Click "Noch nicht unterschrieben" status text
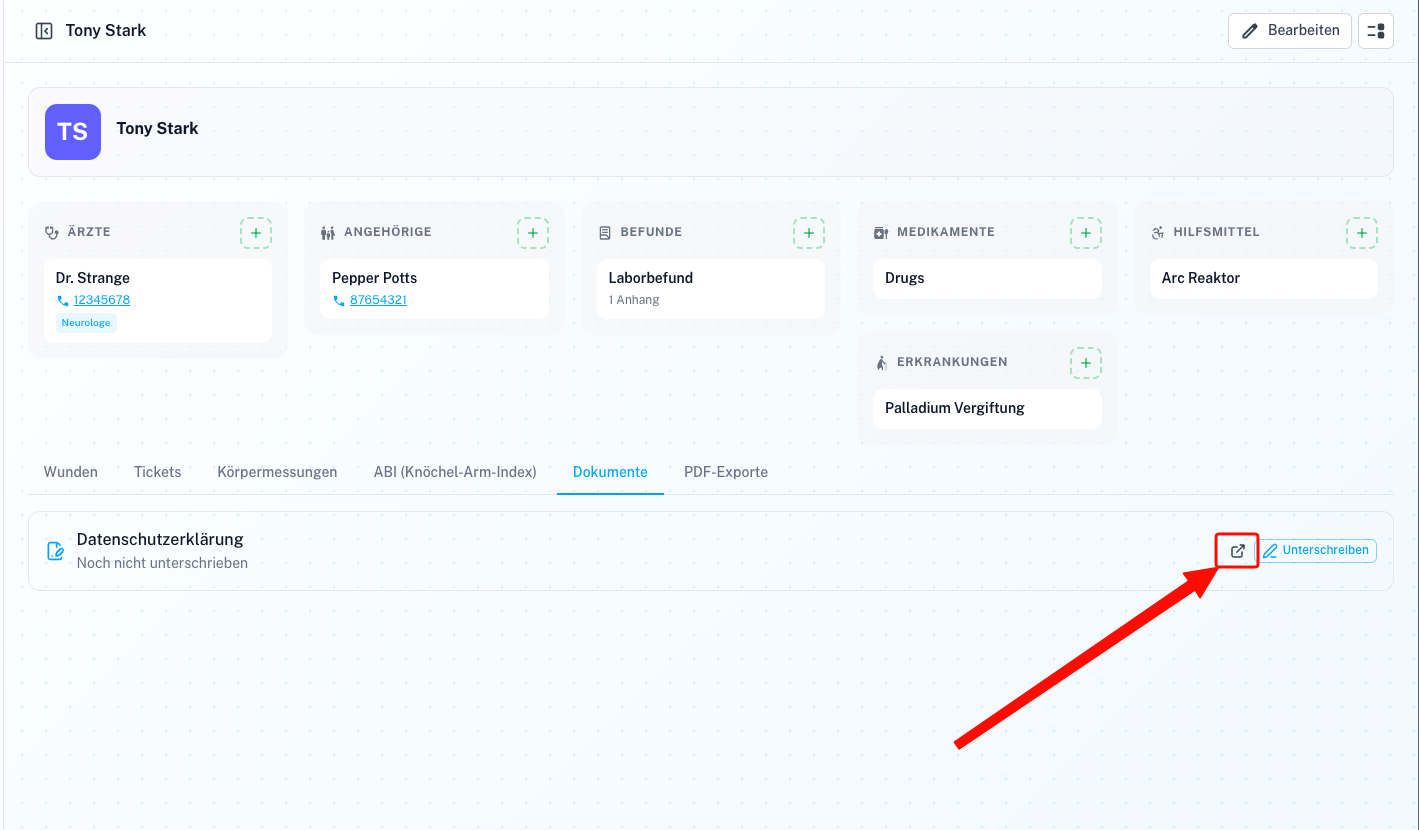1419x830 pixels. 162,563
